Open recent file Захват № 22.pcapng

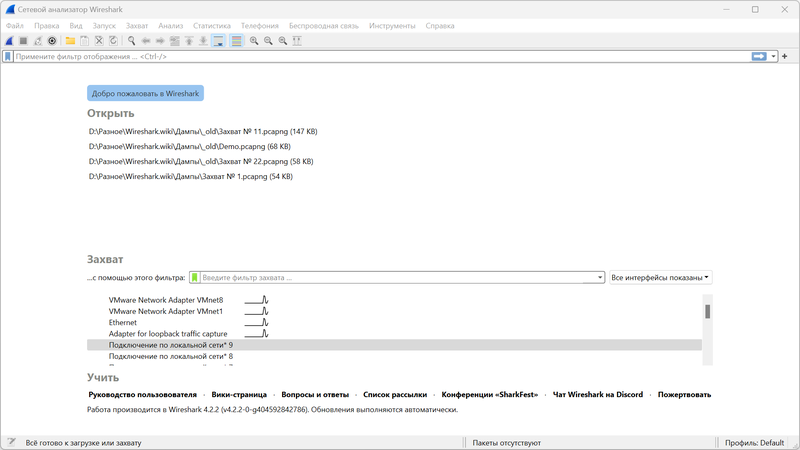click(x=201, y=161)
